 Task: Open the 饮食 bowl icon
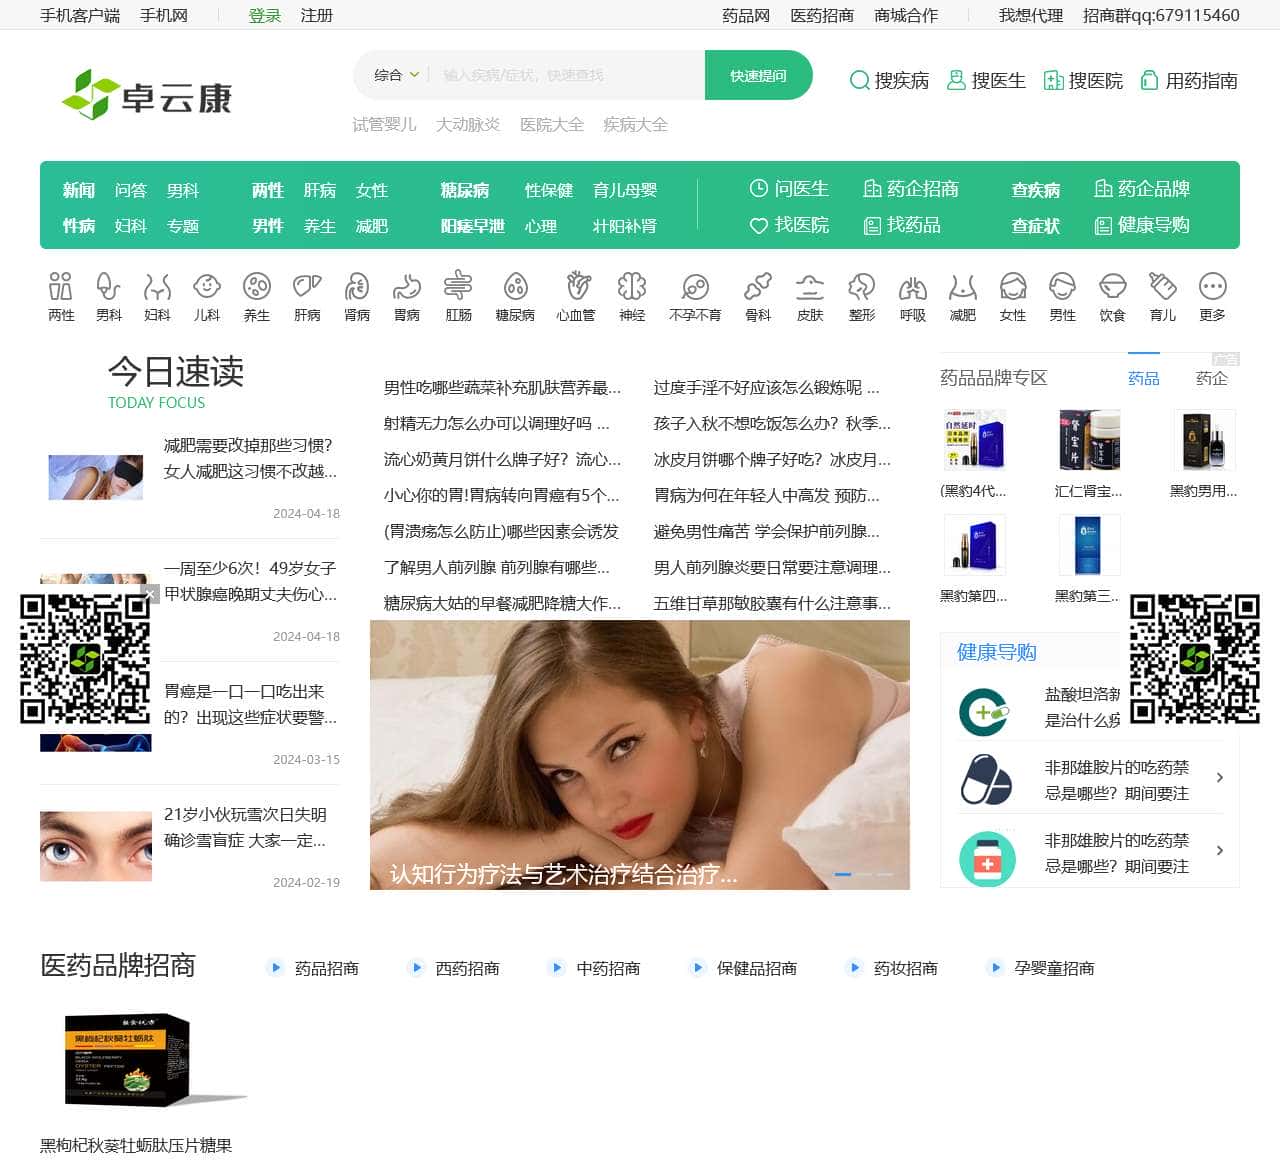point(1112,287)
